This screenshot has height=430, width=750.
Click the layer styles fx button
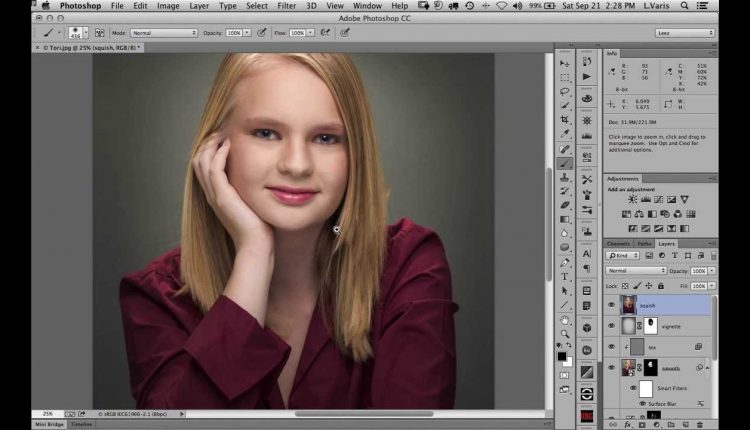point(628,424)
